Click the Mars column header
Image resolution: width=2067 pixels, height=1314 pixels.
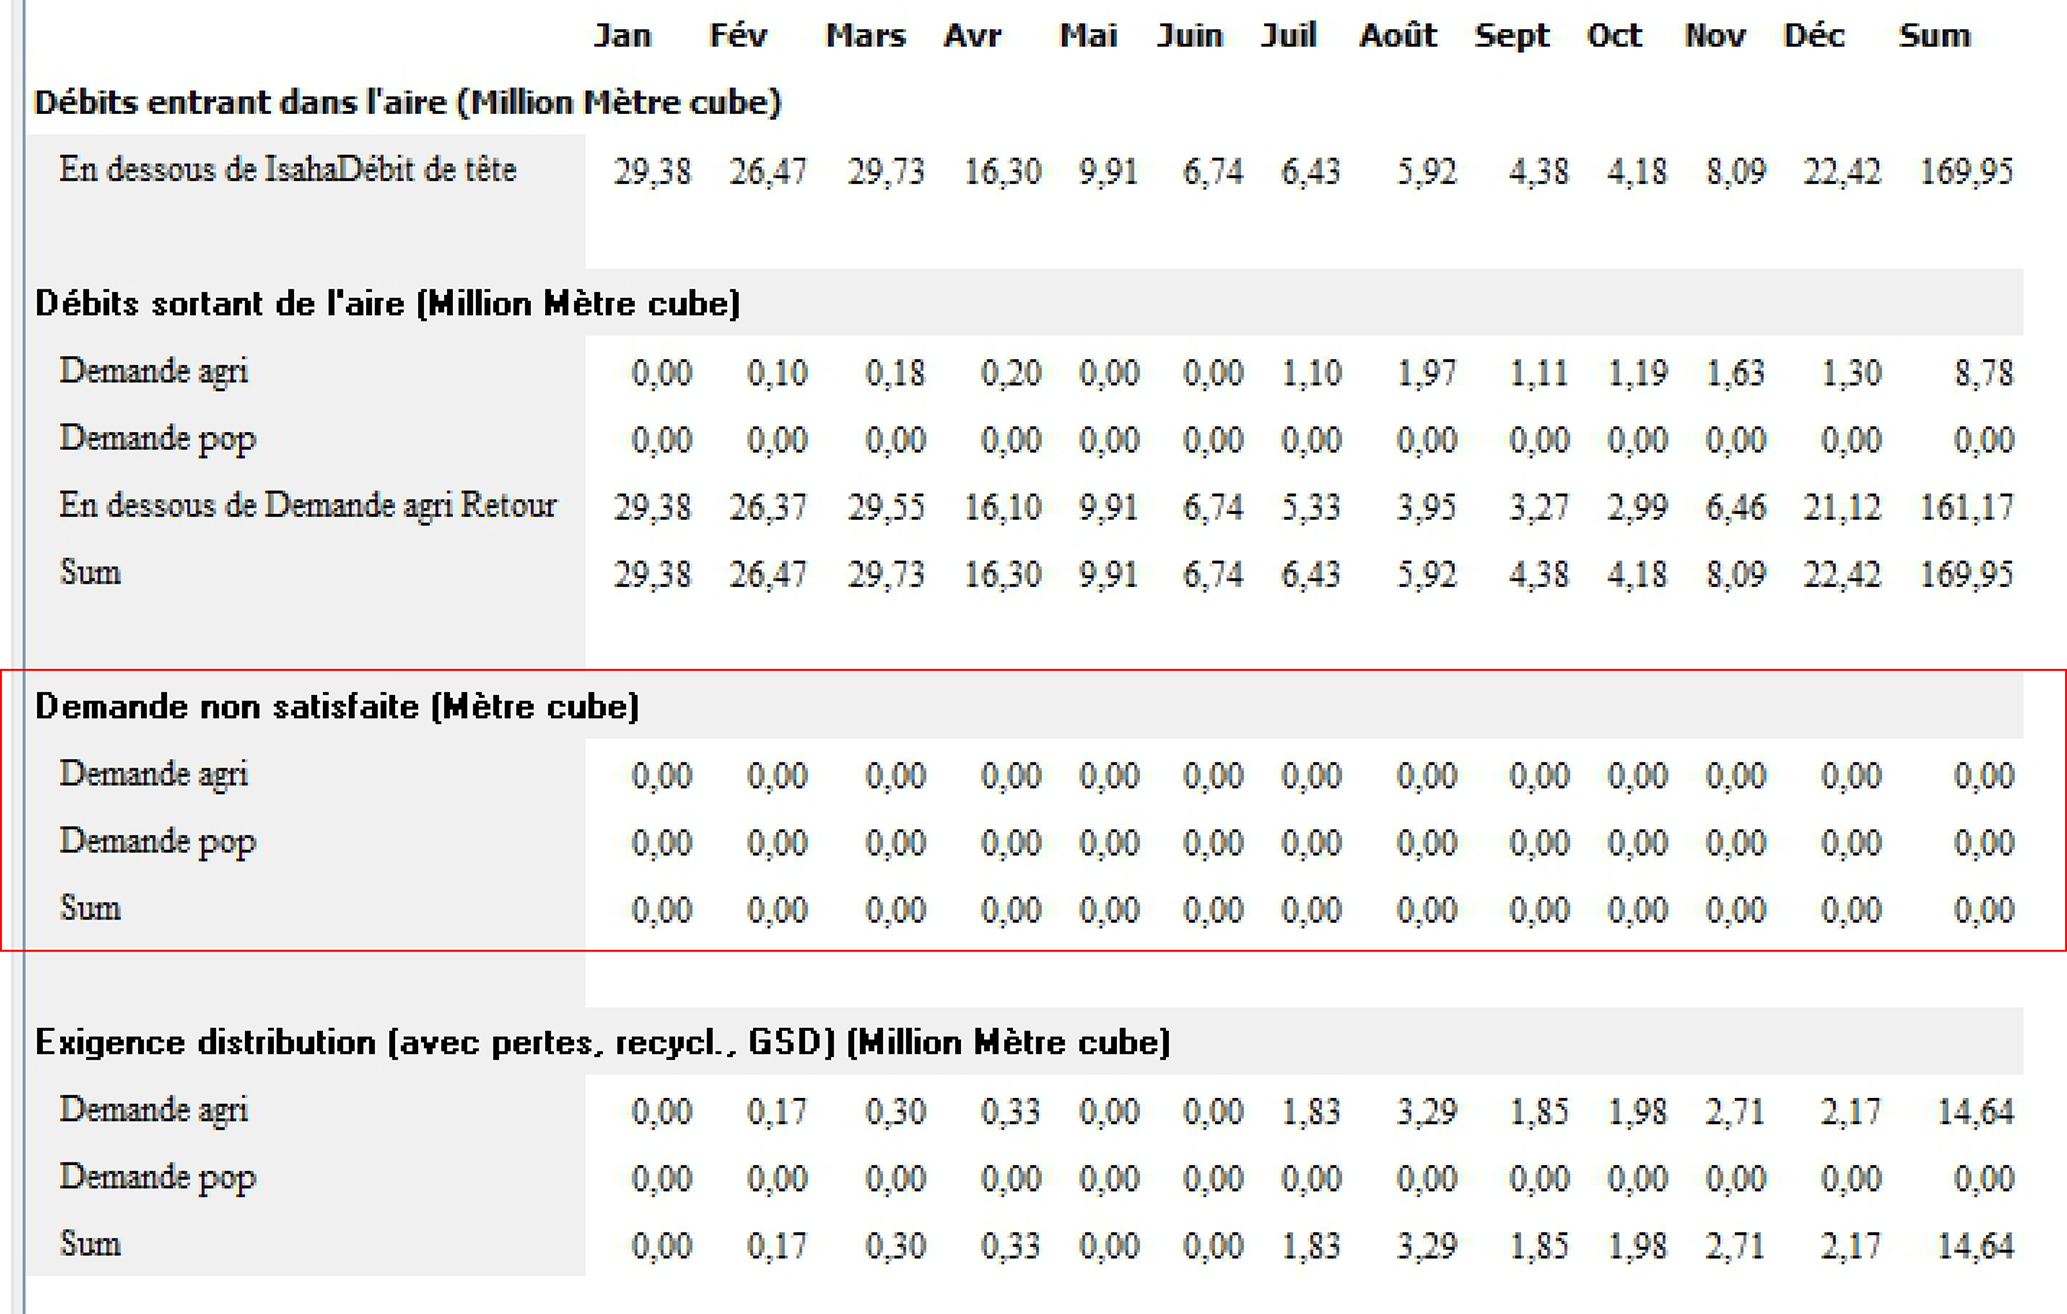[865, 36]
